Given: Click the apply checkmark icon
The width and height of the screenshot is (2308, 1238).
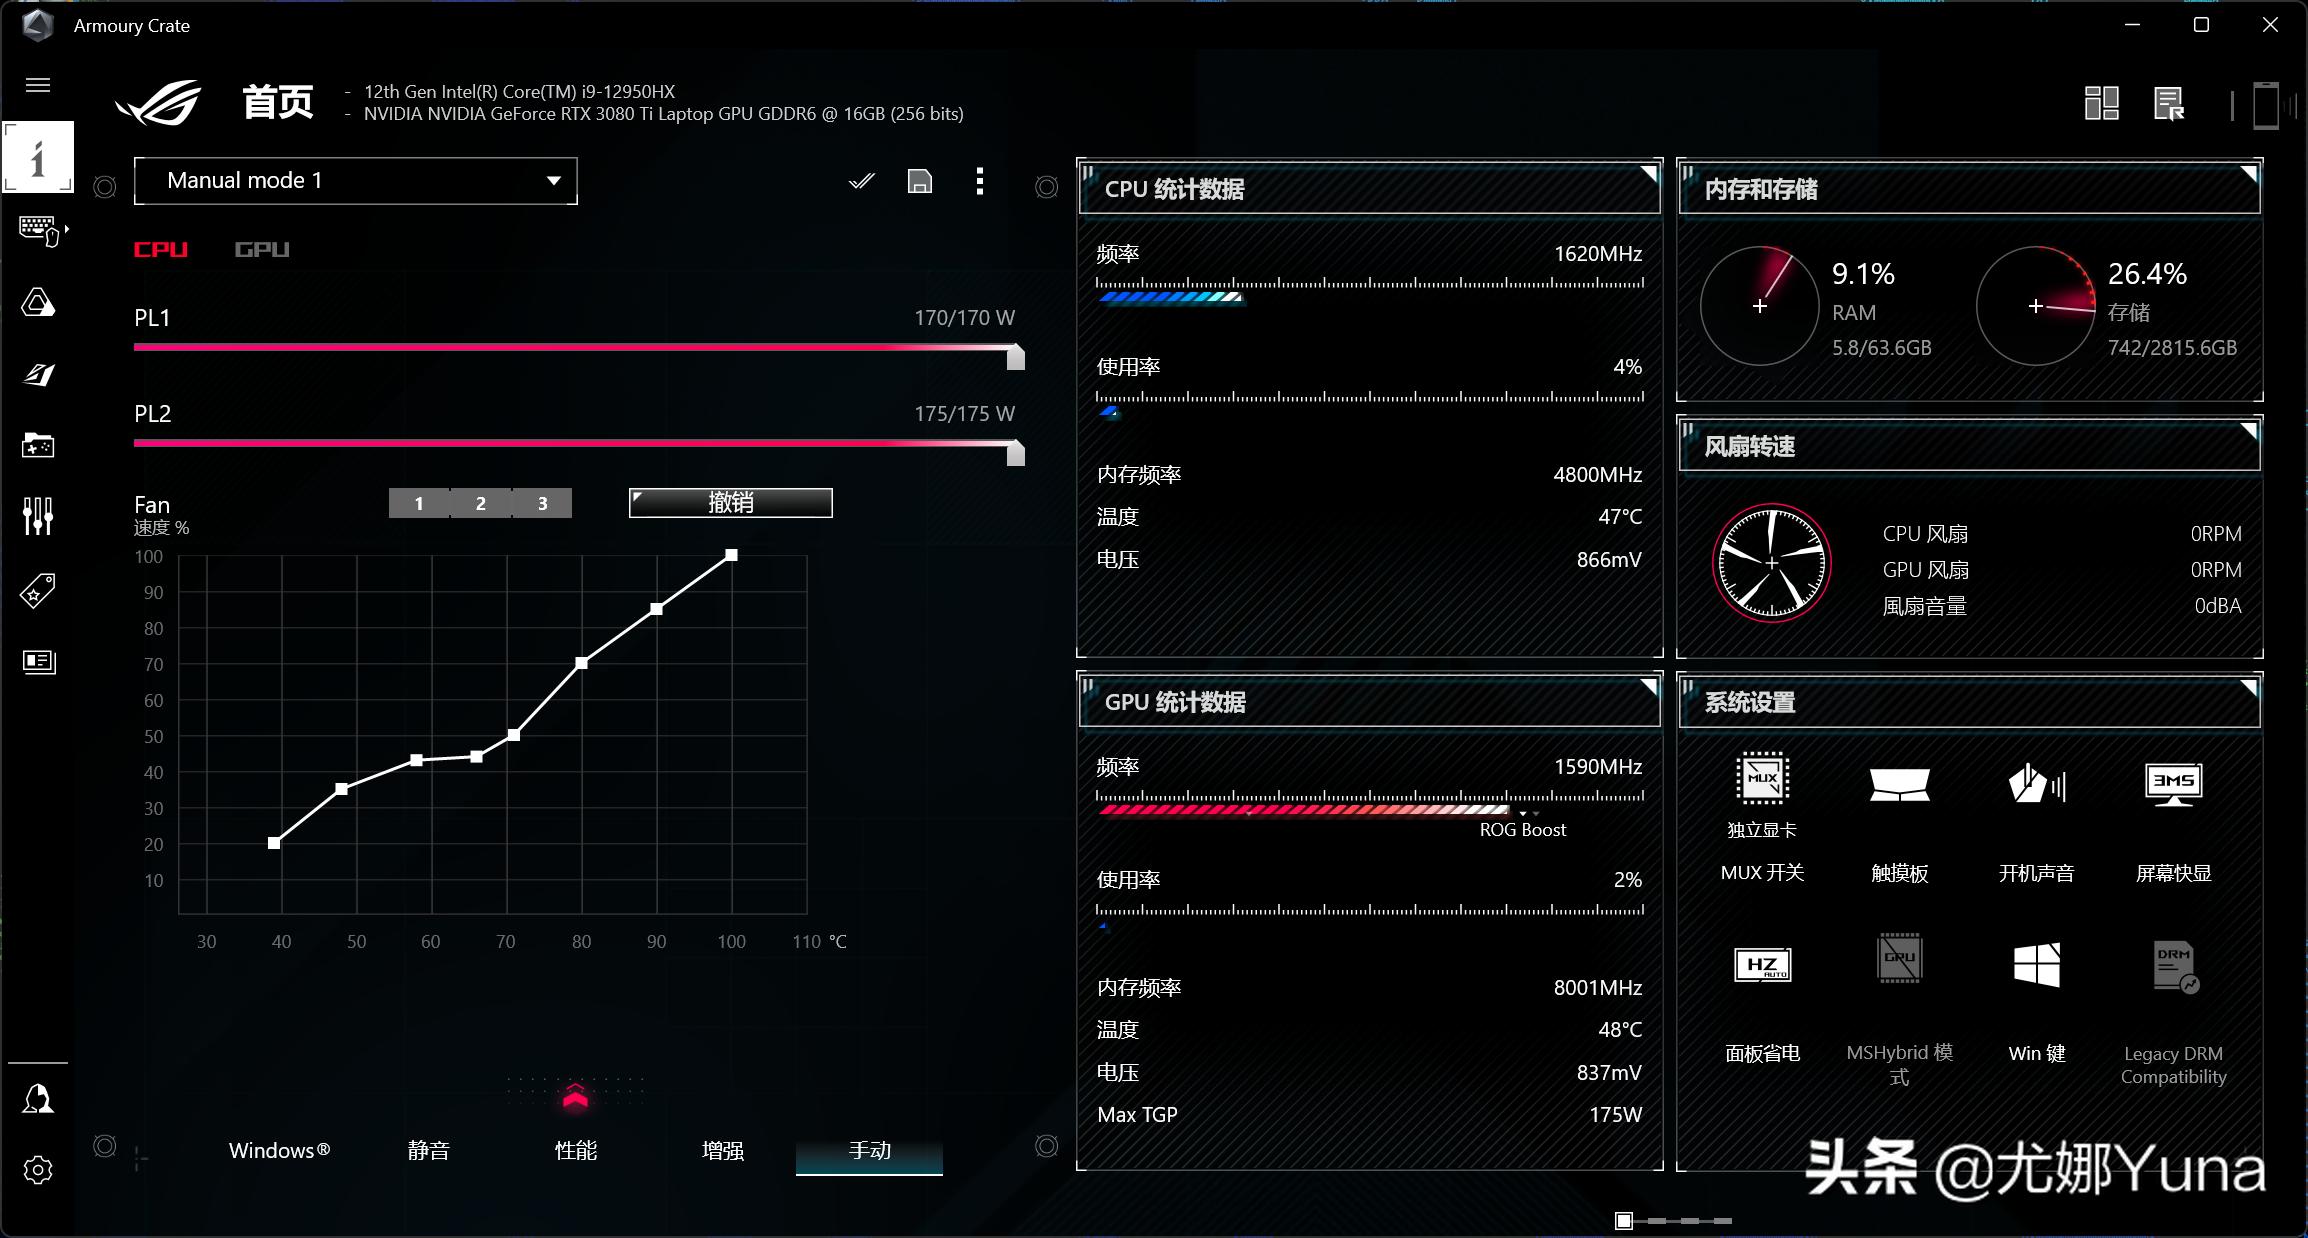Looking at the screenshot, I should pyautogui.click(x=861, y=181).
